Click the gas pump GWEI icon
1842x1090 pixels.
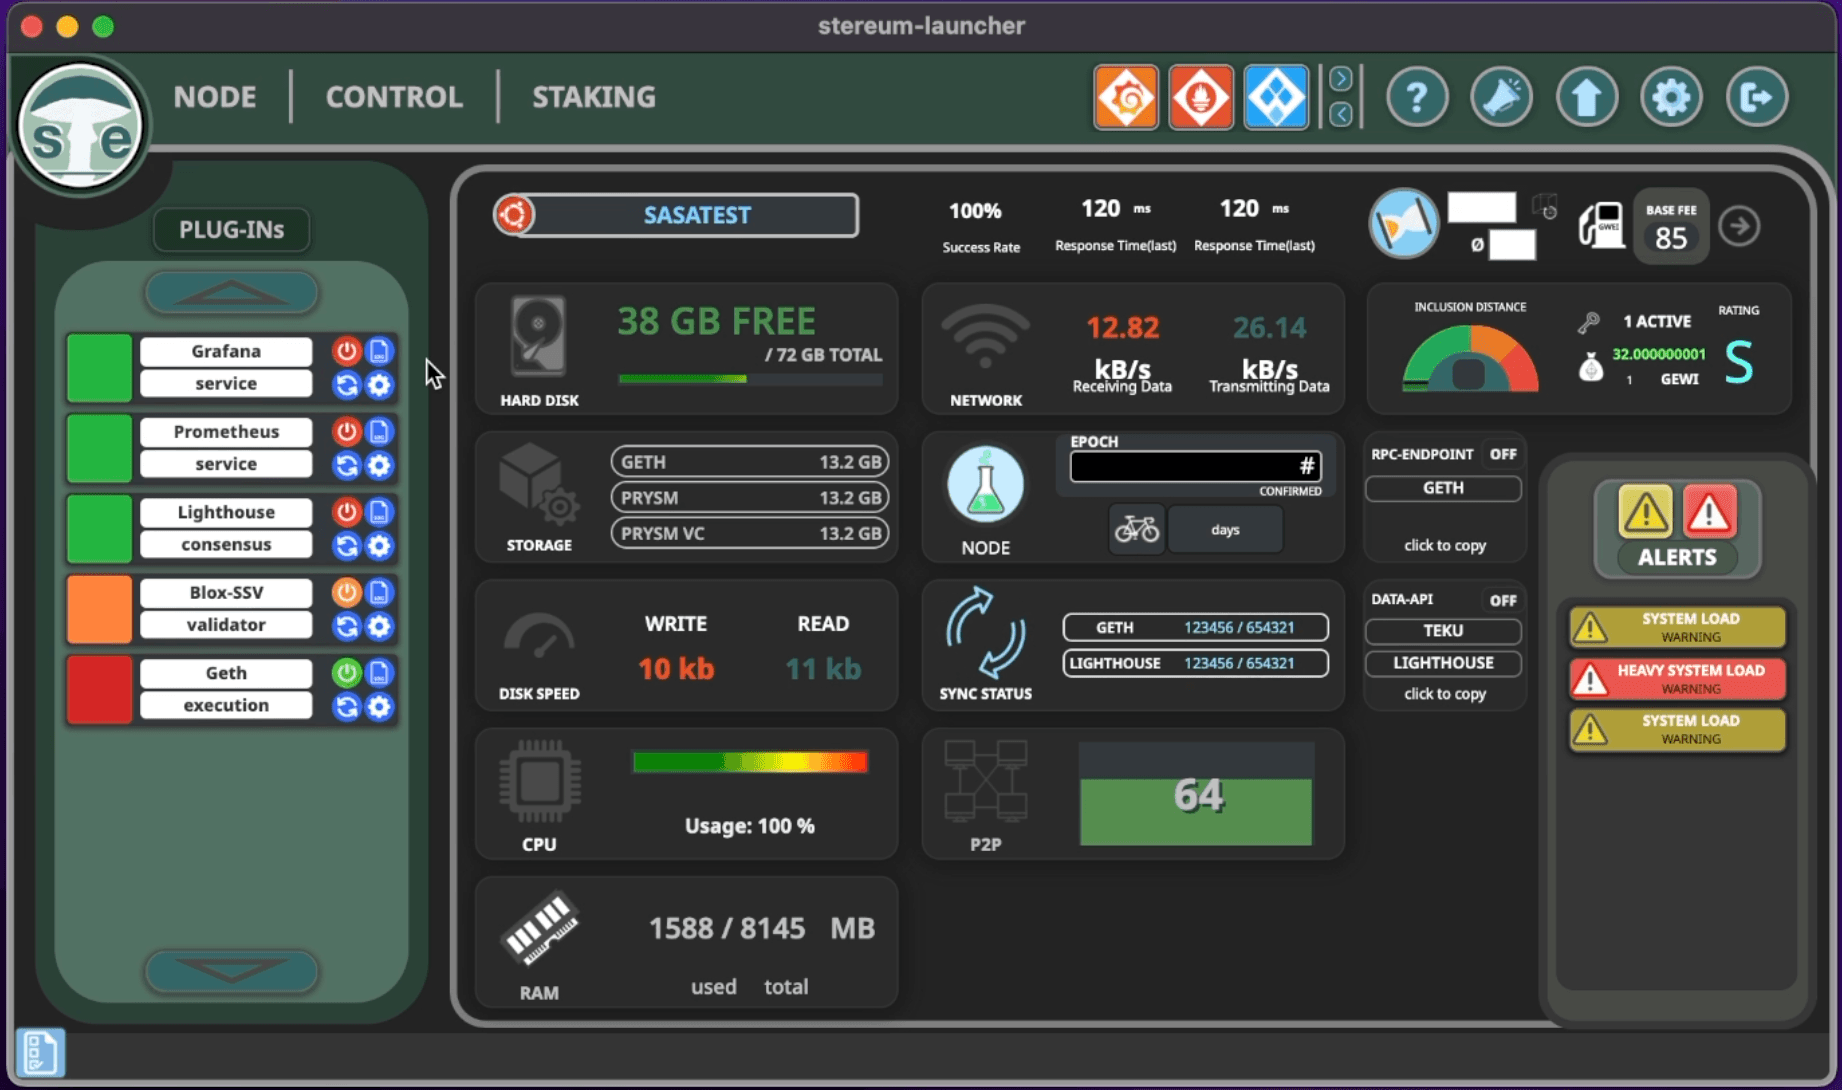(x=1600, y=225)
